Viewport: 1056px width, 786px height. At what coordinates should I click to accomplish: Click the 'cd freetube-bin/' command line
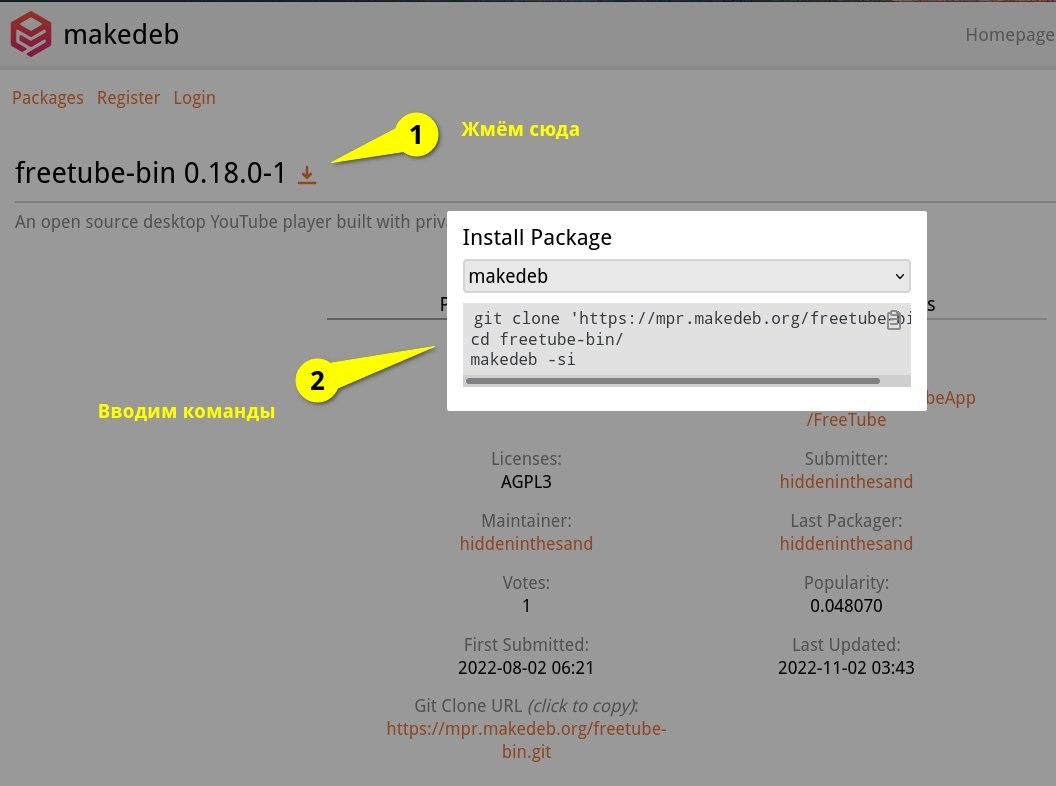click(547, 339)
